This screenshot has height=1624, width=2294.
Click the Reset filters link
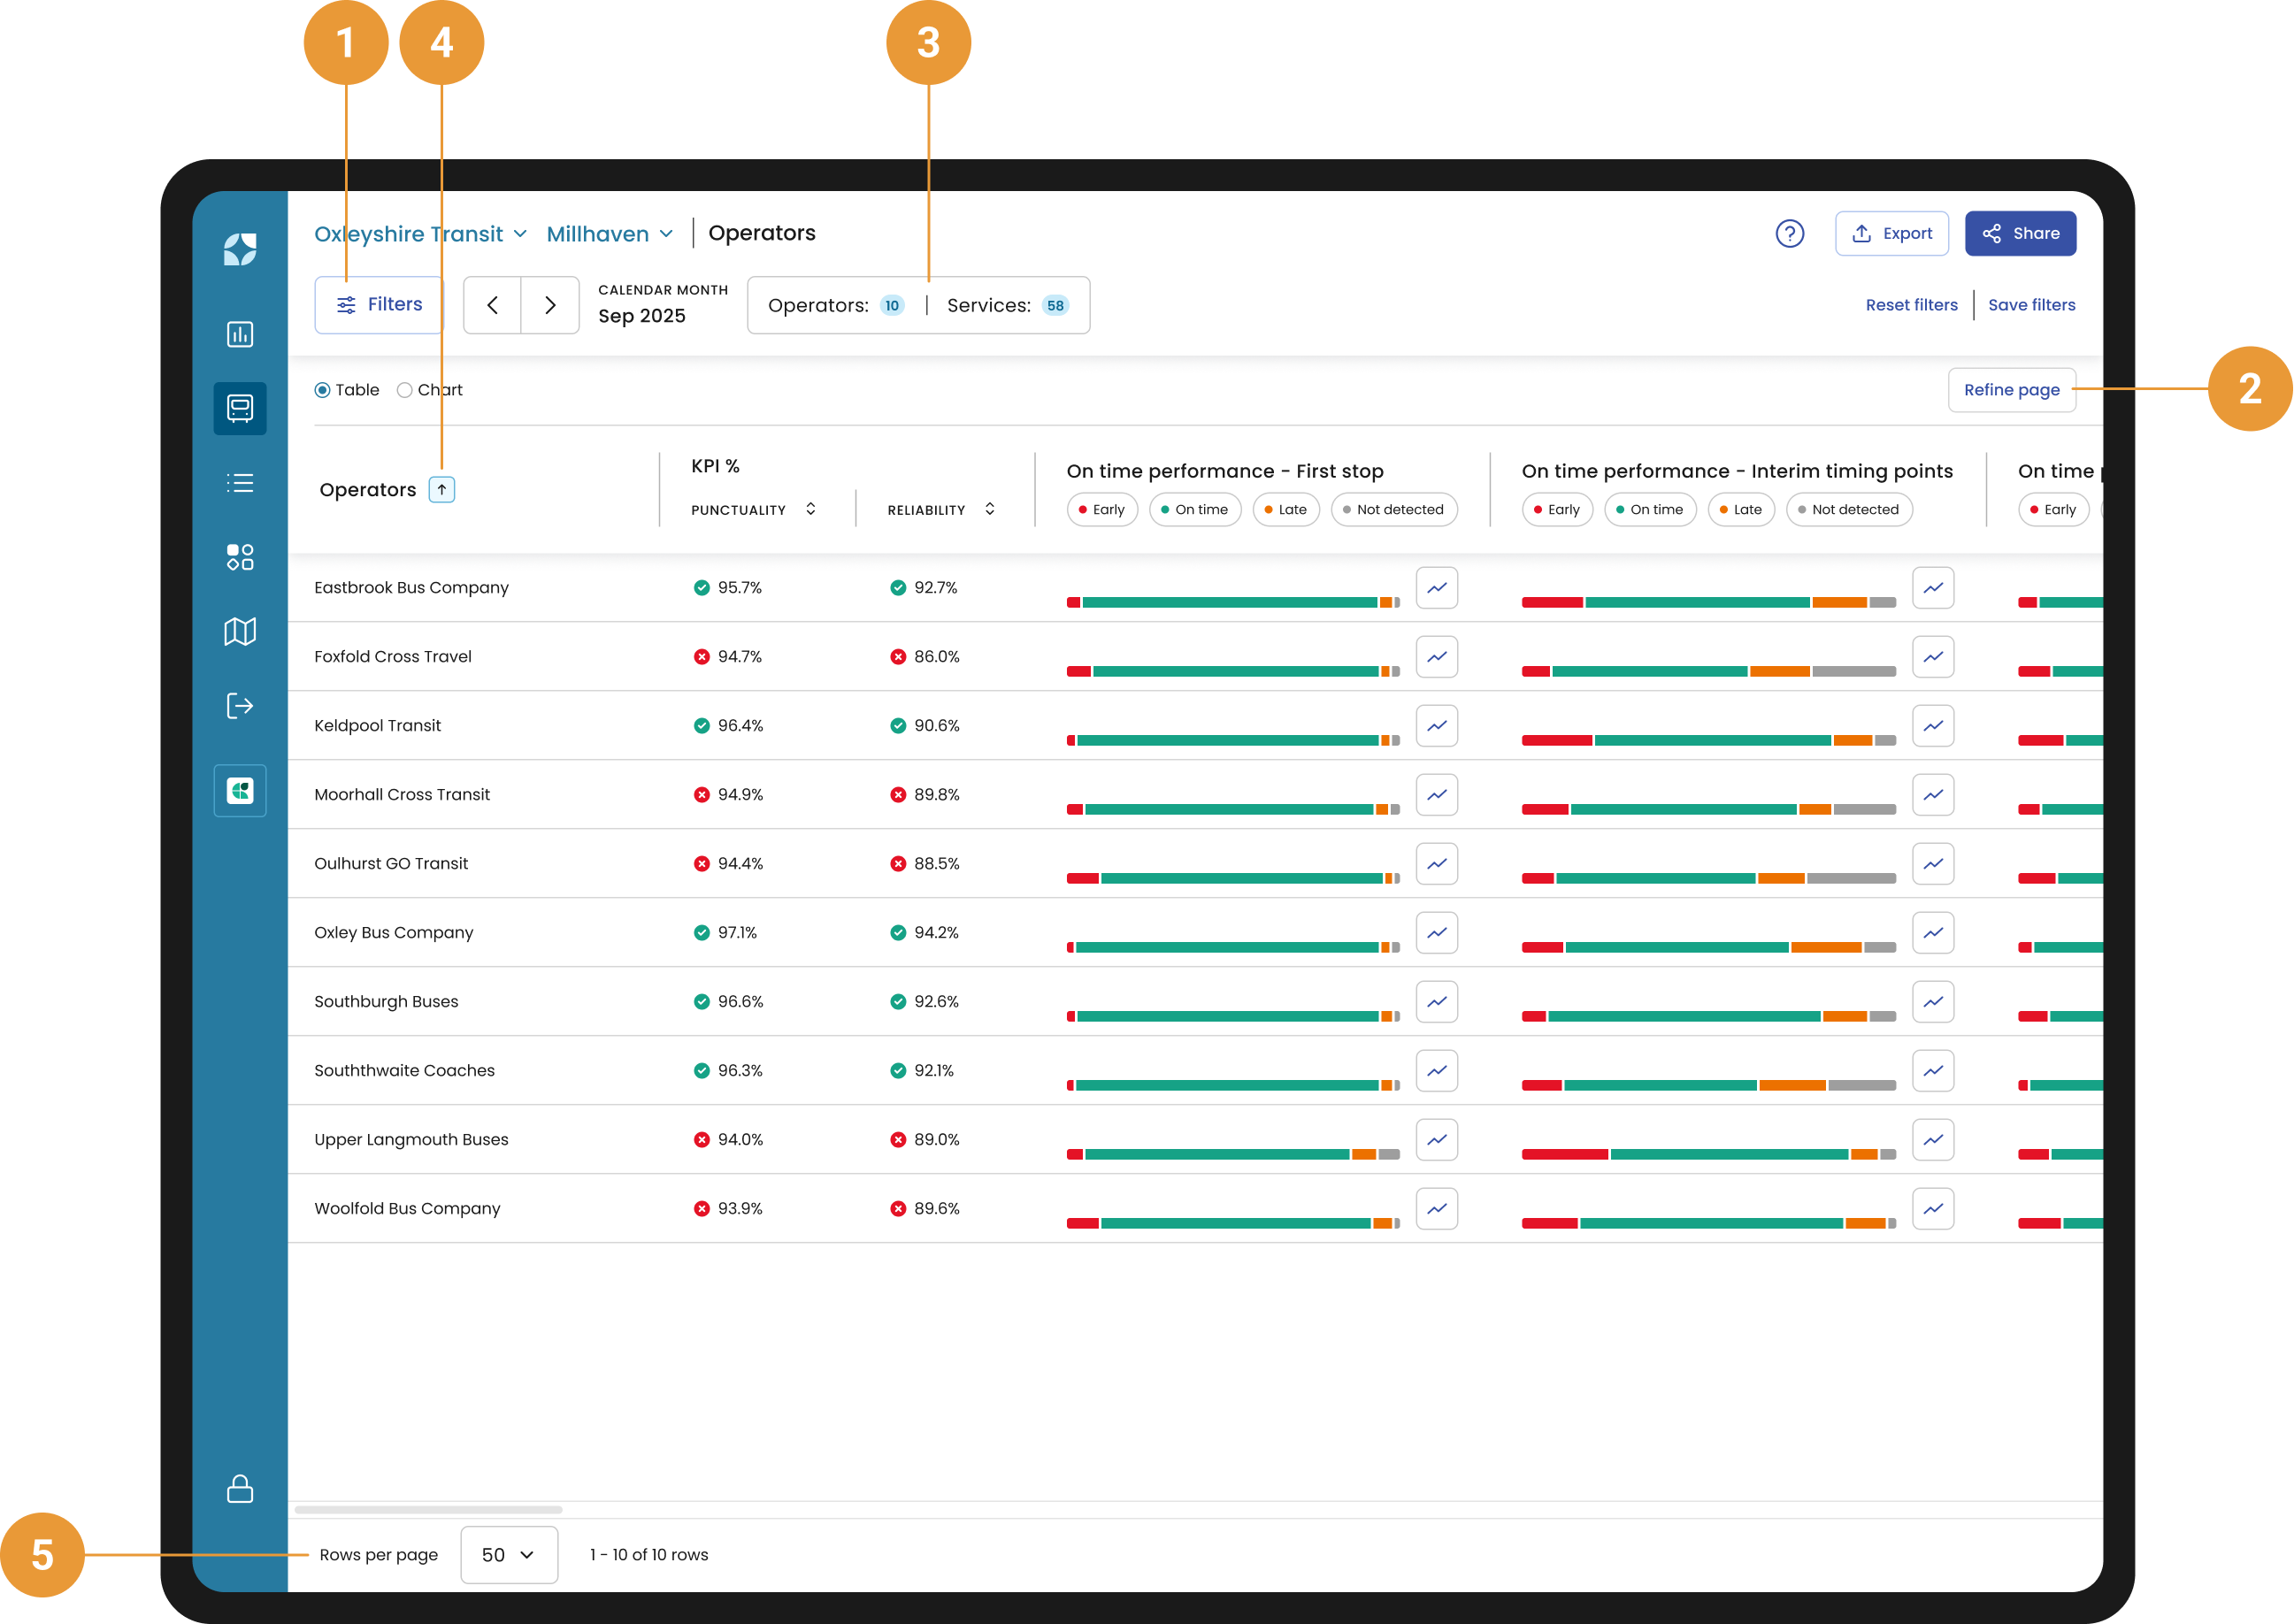pos(1910,305)
